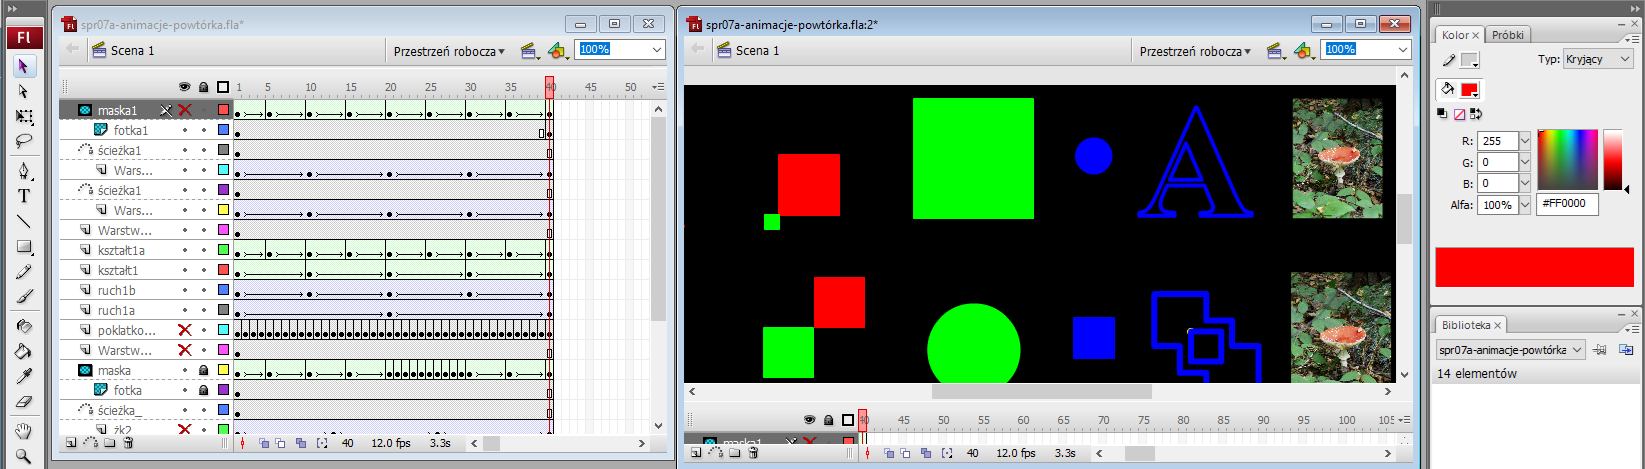Switch to the Próbki tab
This screenshot has width=1645, height=469.
[1507, 35]
